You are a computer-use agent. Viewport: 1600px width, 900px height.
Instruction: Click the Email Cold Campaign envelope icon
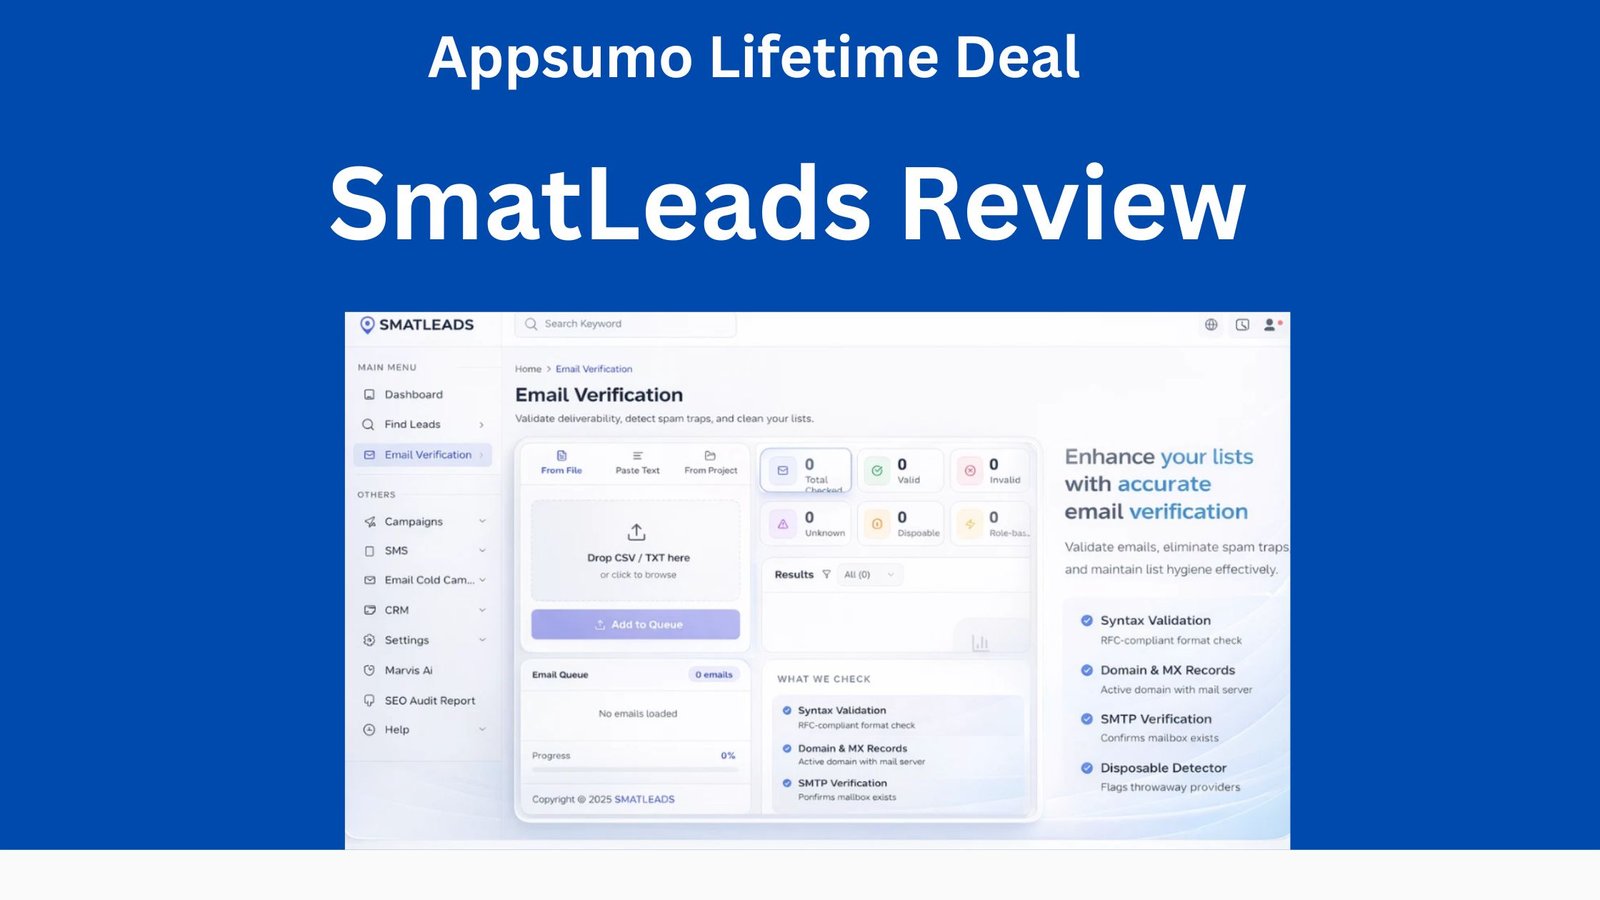(x=370, y=580)
